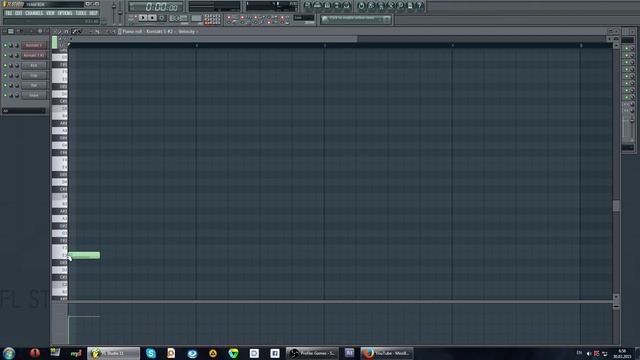Click the EN language indicator

coord(579,353)
